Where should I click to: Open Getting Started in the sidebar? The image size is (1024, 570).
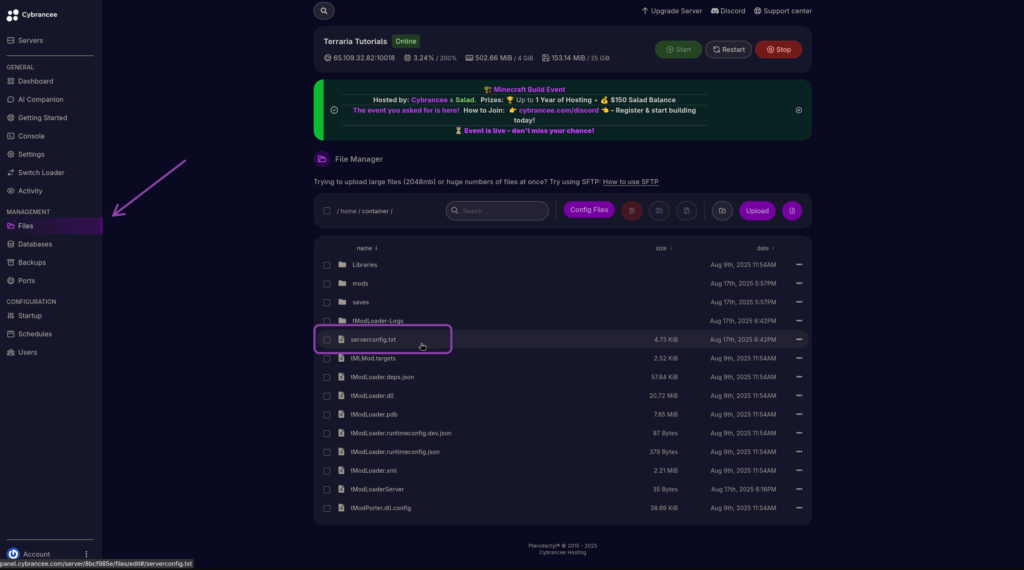(x=42, y=118)
